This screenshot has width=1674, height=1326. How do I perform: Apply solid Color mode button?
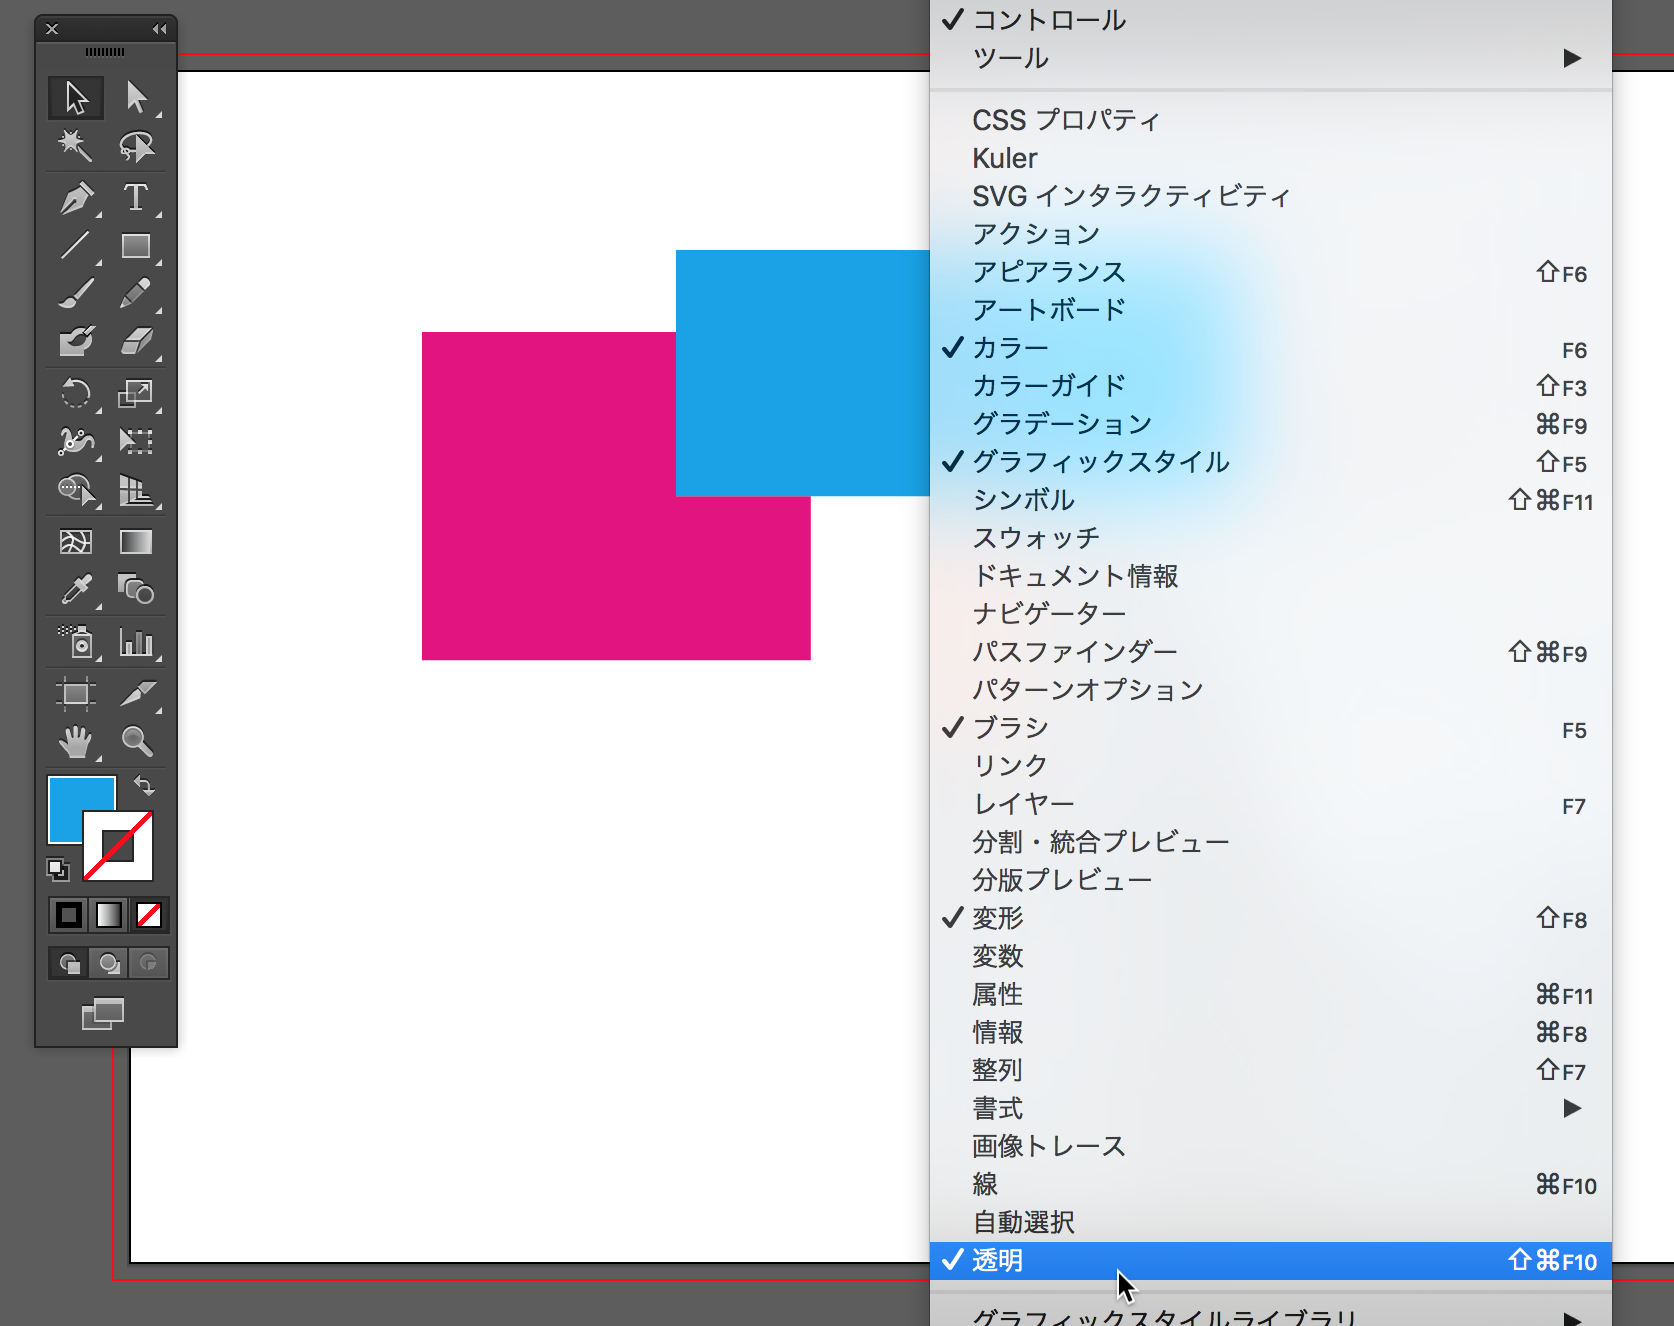click(x=69, y=915)
